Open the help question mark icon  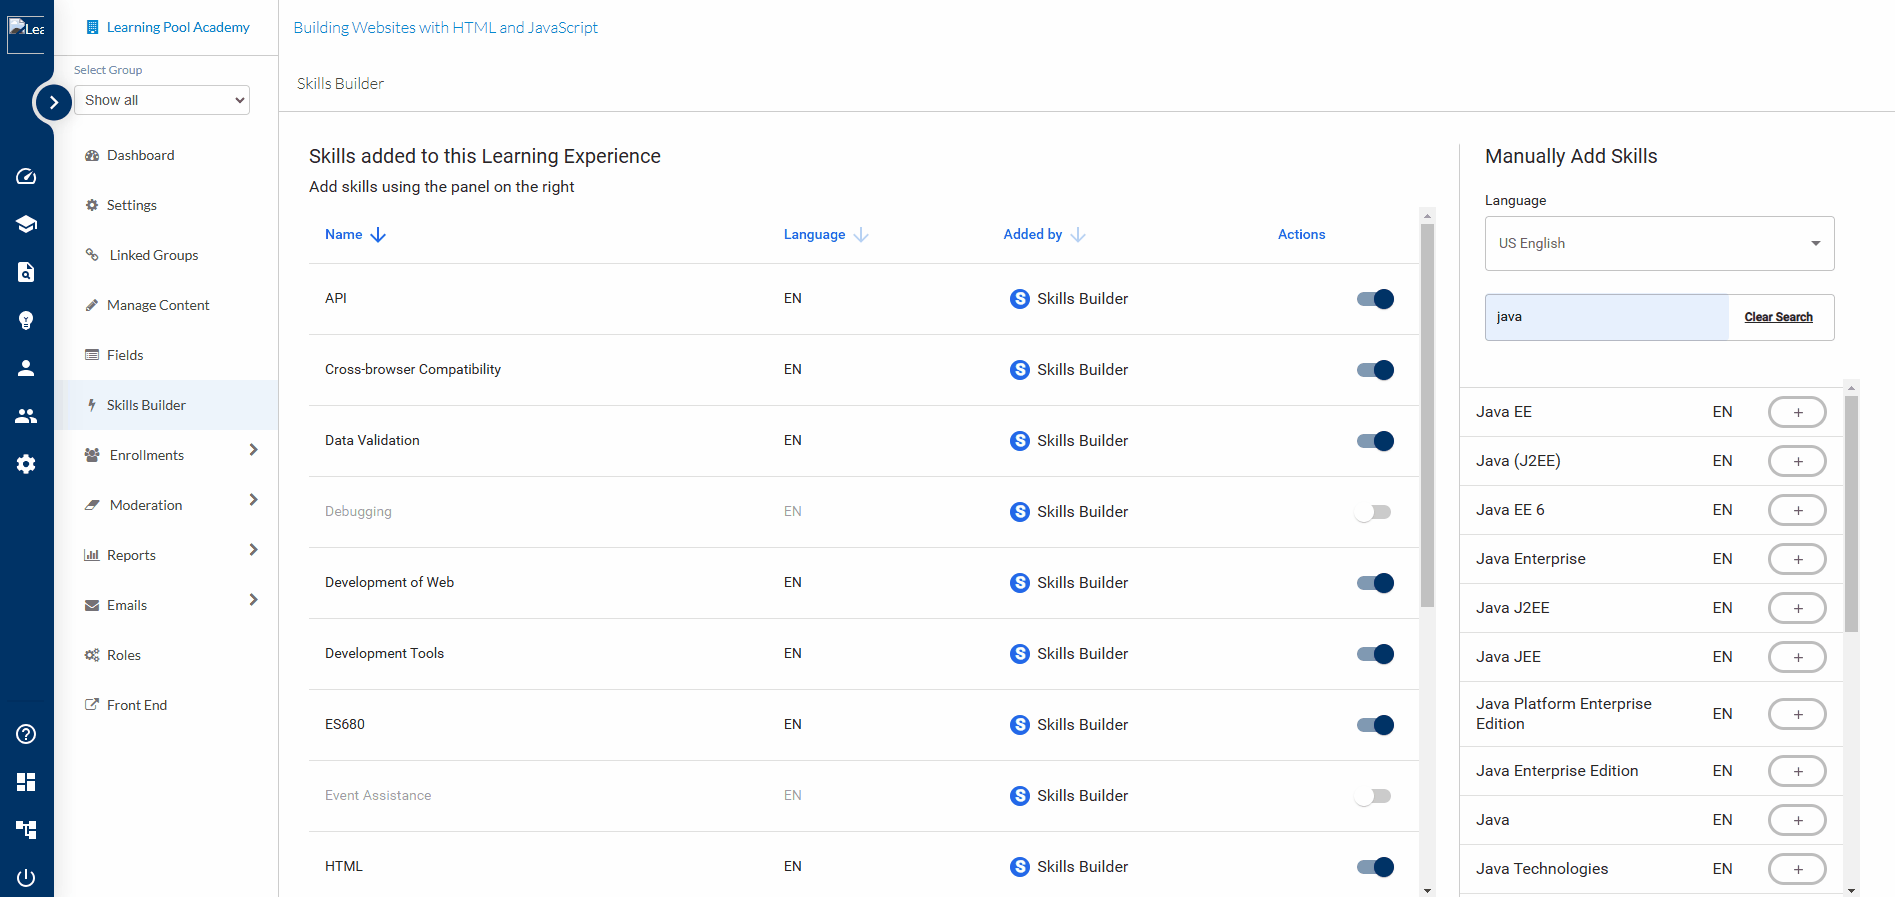point(26,734)
